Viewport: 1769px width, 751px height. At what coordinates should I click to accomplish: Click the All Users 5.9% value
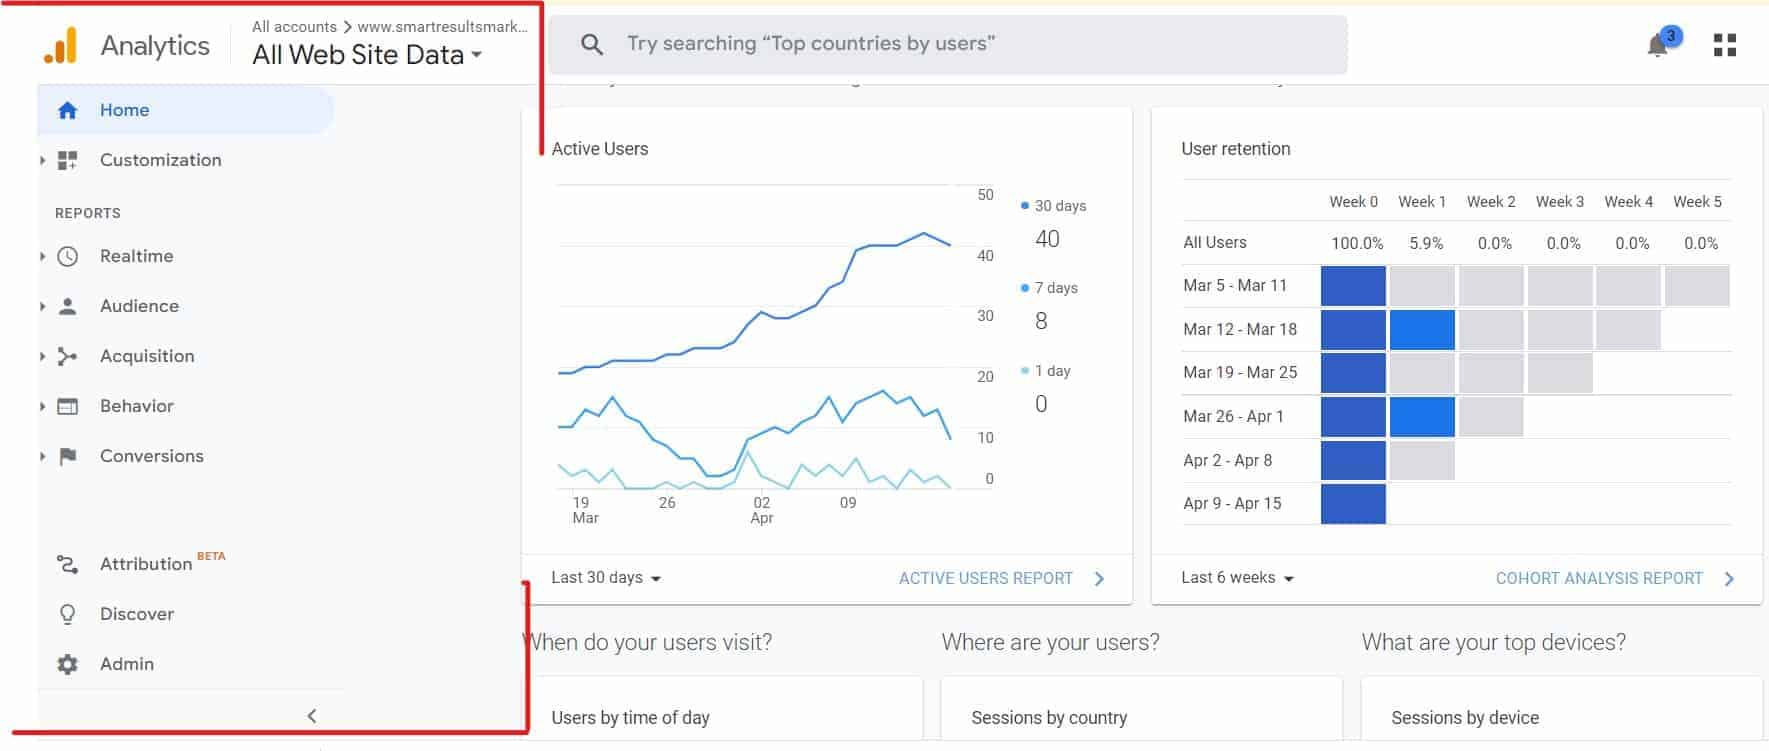[1426, 243]
